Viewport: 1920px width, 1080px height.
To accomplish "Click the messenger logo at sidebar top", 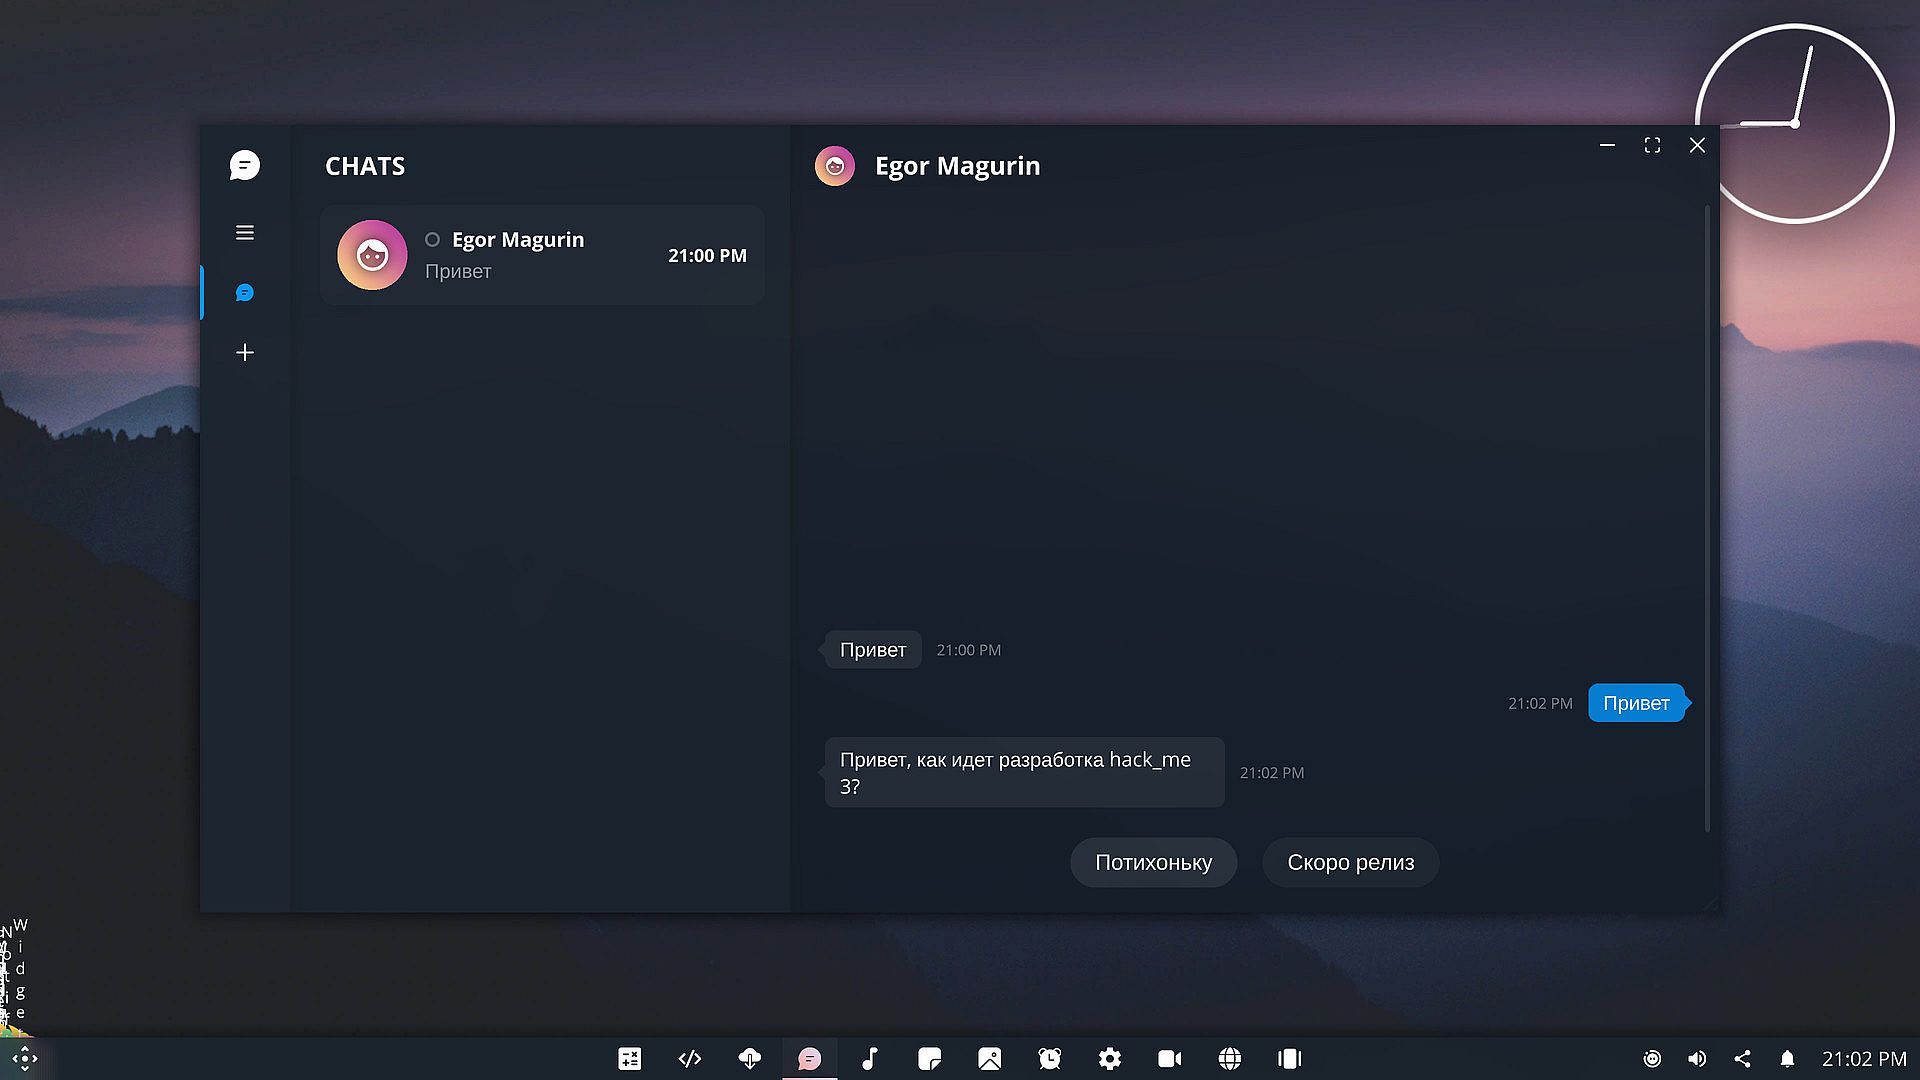I will click(x=244, y=166).
